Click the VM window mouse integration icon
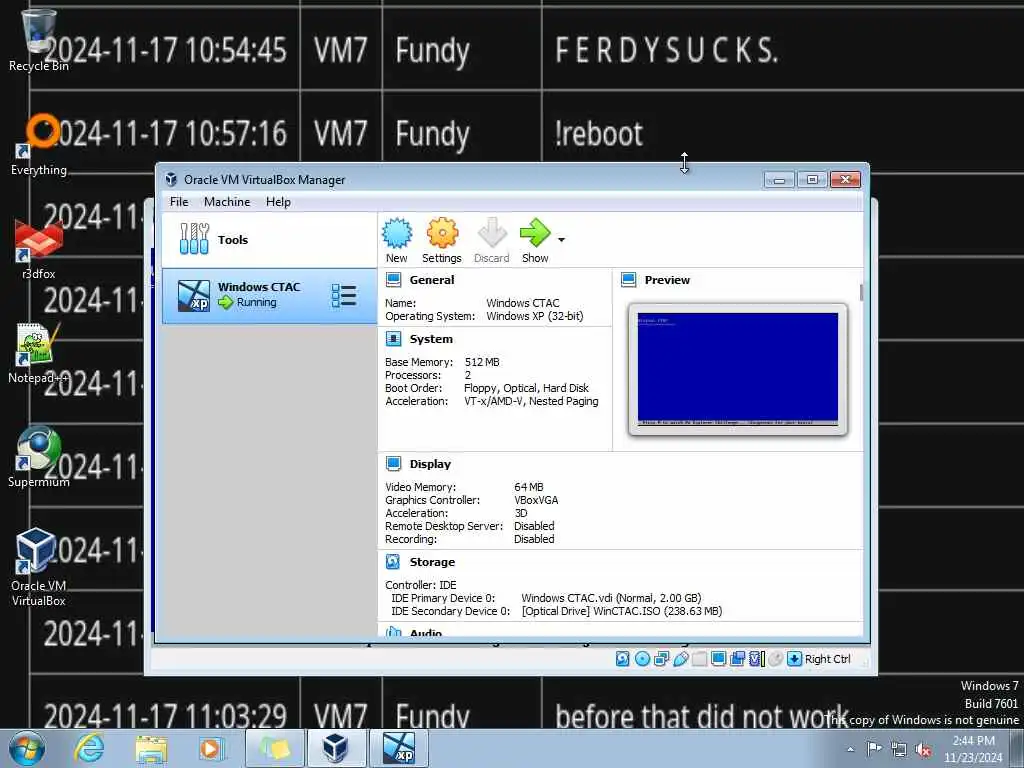Viewport: 1024px width, 768px height. pyautogui.click(x=775, y=659)
